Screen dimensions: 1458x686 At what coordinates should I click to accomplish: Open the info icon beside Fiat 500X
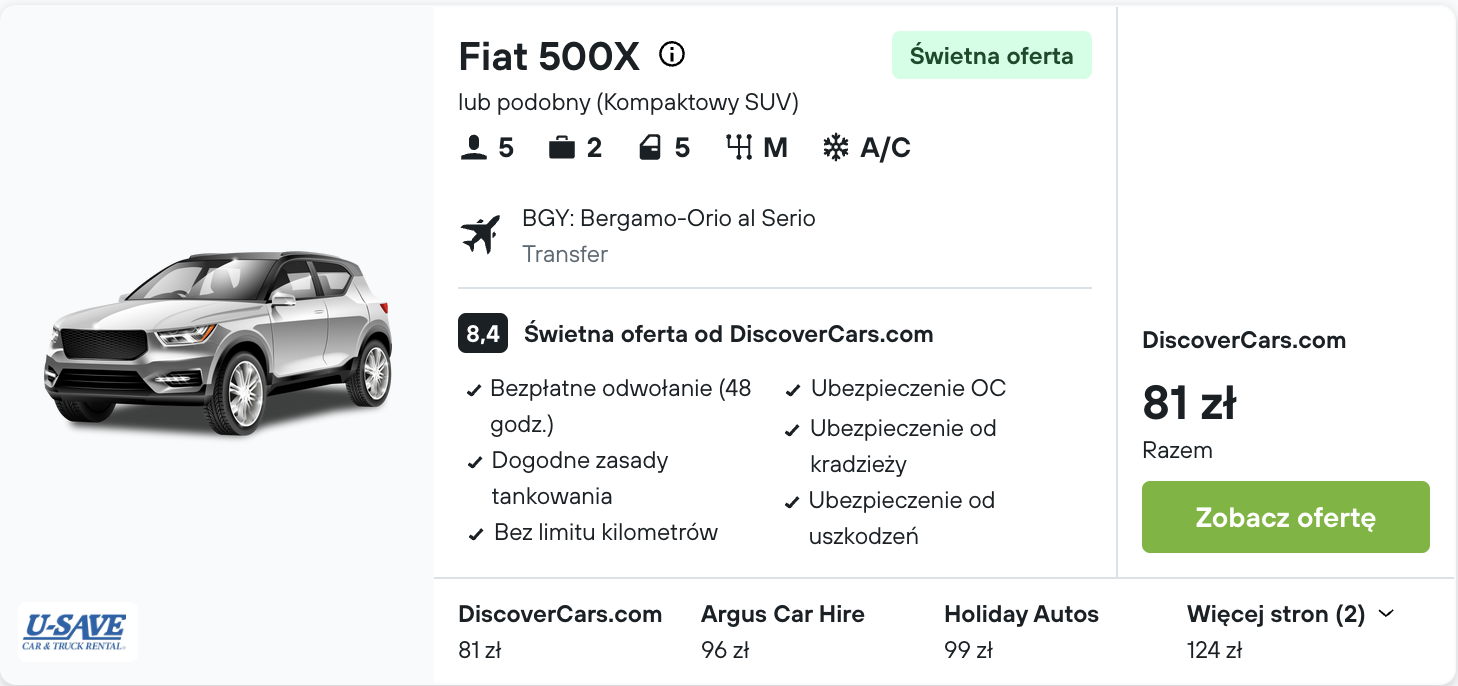[672, 54]
